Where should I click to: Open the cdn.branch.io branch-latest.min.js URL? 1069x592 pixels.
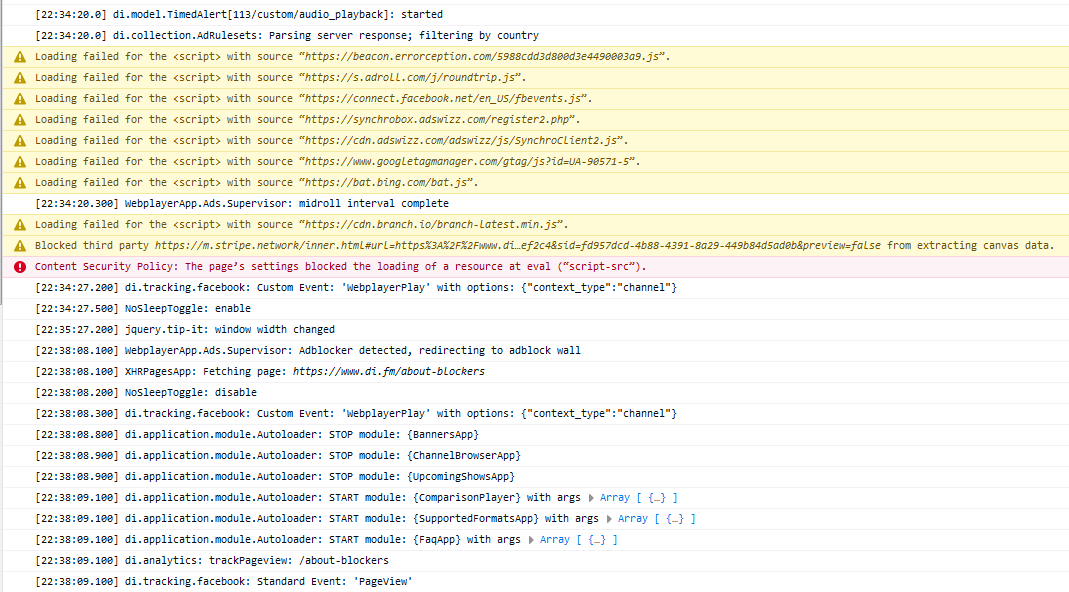(431, 225)
